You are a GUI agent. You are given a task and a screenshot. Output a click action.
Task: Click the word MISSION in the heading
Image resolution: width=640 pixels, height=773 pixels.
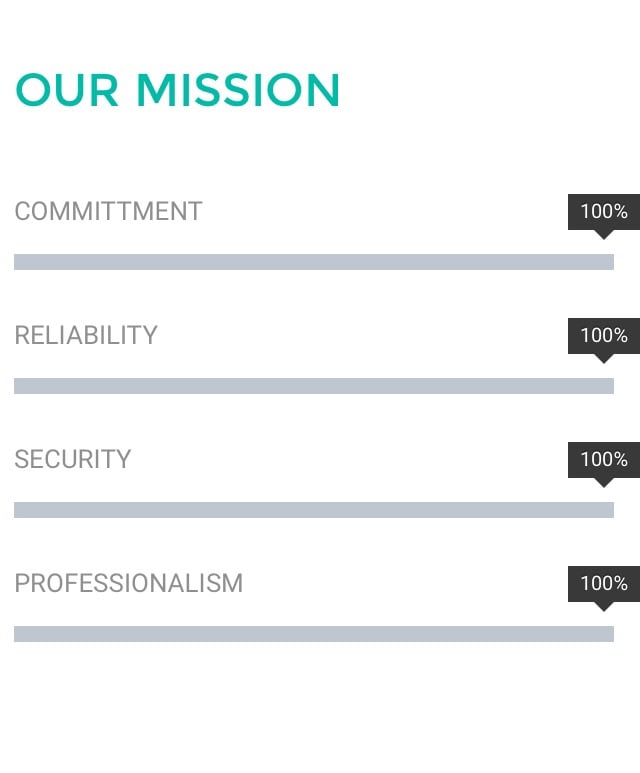(238, 90)
